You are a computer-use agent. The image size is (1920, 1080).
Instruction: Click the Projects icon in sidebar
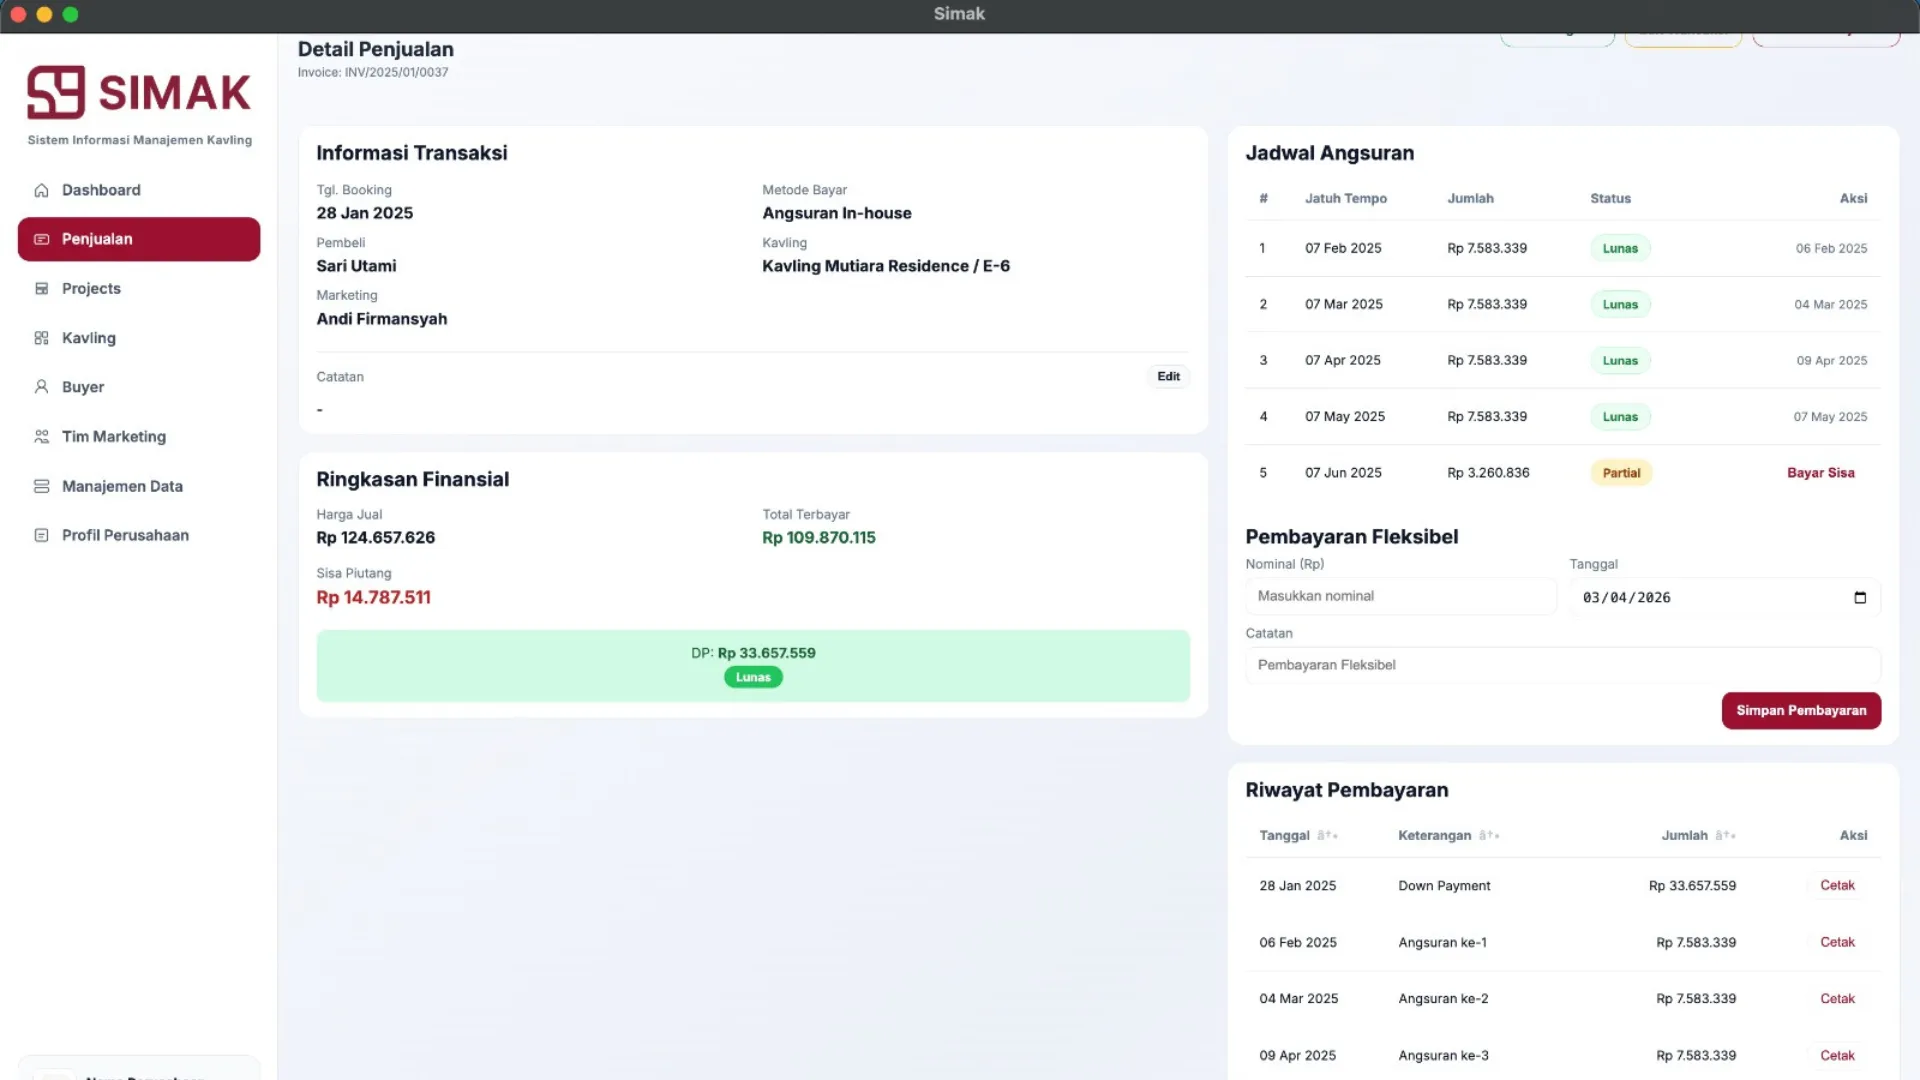coord(41,289)
